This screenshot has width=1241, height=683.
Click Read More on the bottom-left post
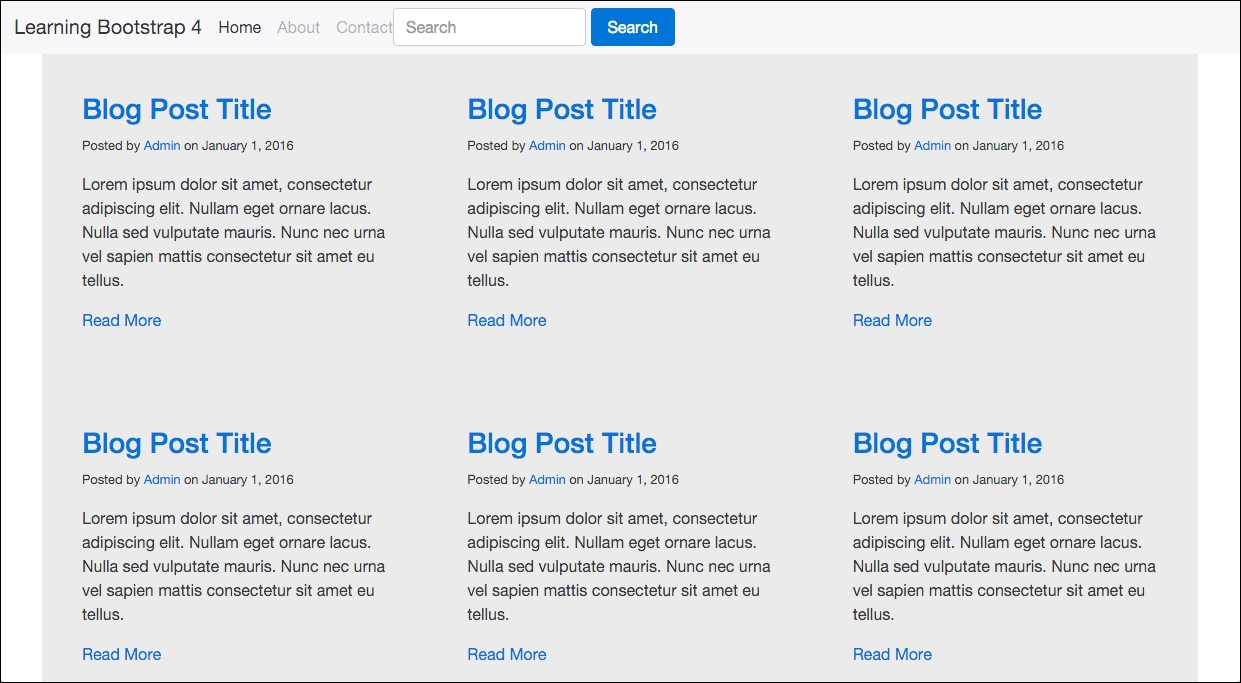point(121,654)
